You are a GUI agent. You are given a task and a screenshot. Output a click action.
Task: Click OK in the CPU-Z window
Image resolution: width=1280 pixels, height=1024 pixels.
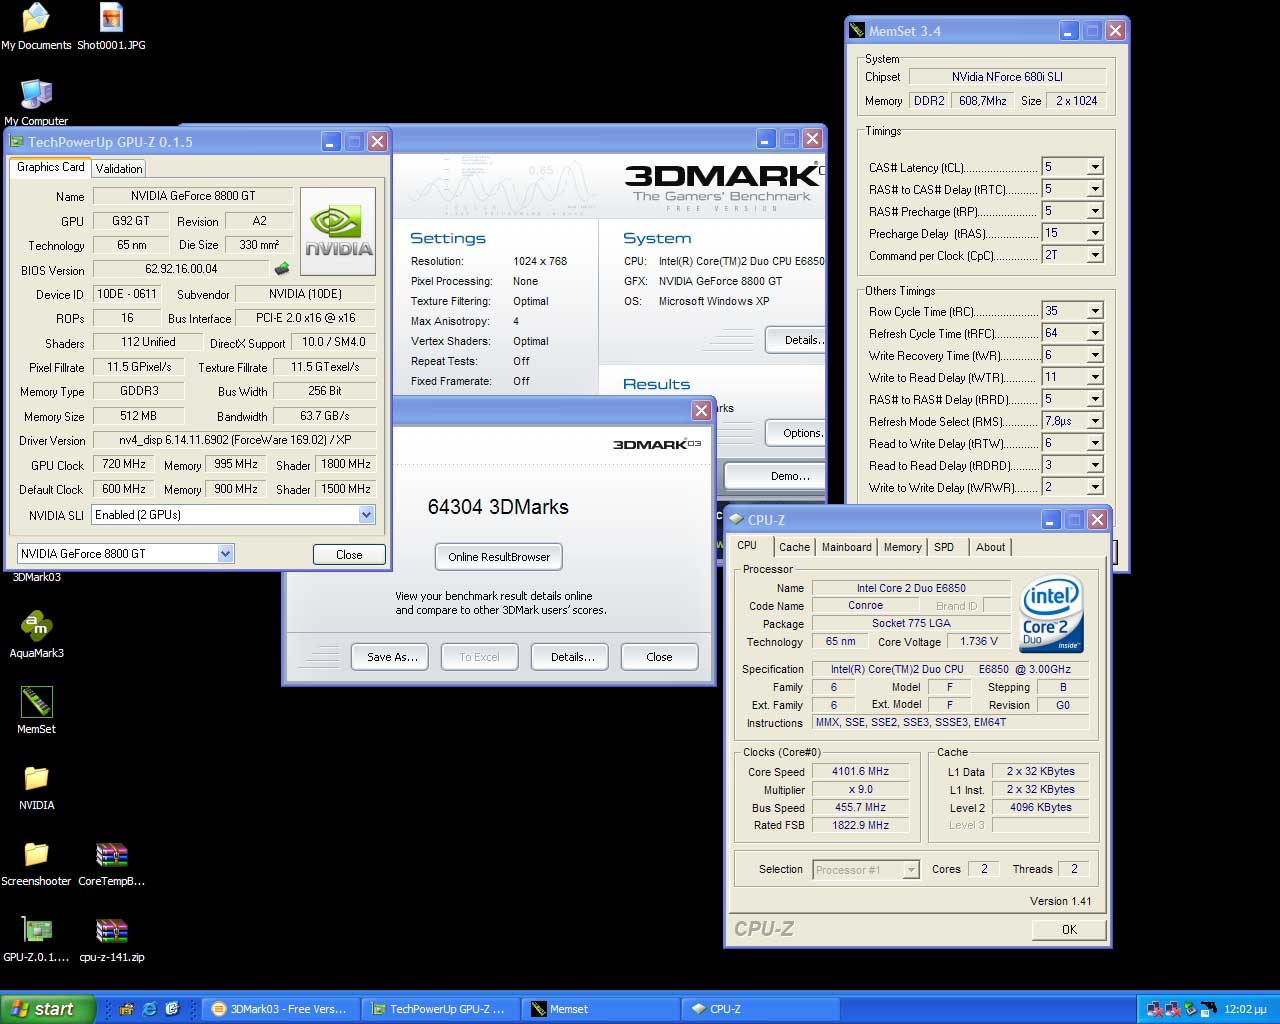tap(1069, 930)
